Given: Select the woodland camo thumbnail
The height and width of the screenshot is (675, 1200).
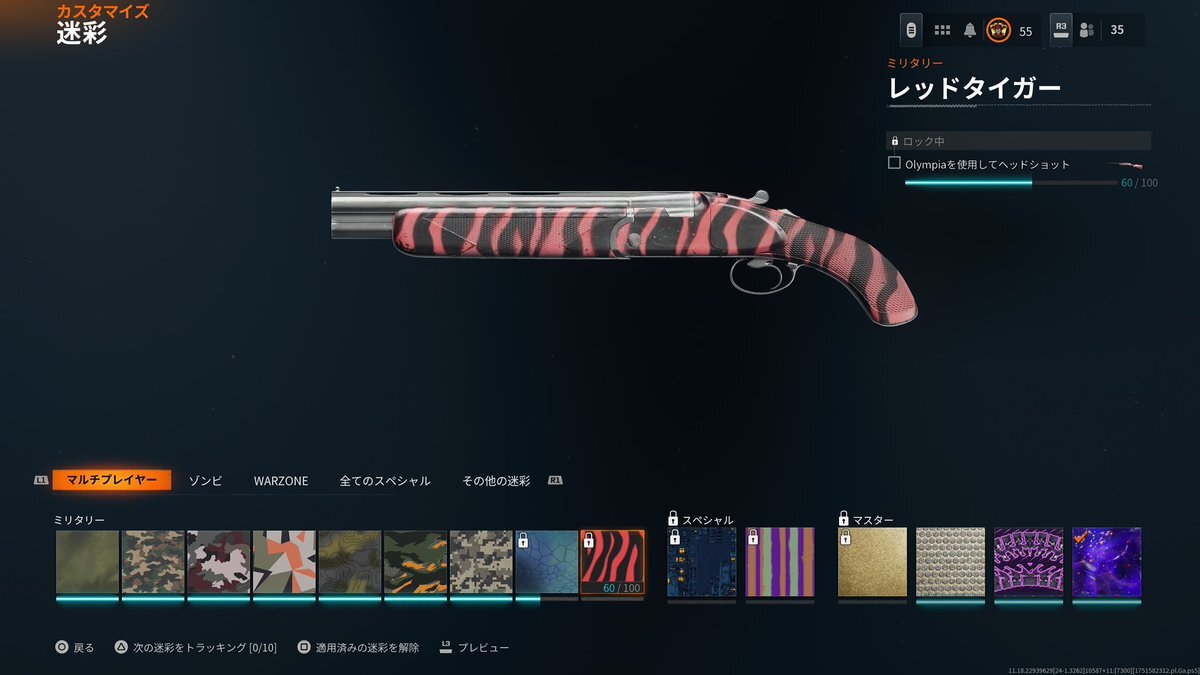Looking at the screenshot, I should coord(153,562).
